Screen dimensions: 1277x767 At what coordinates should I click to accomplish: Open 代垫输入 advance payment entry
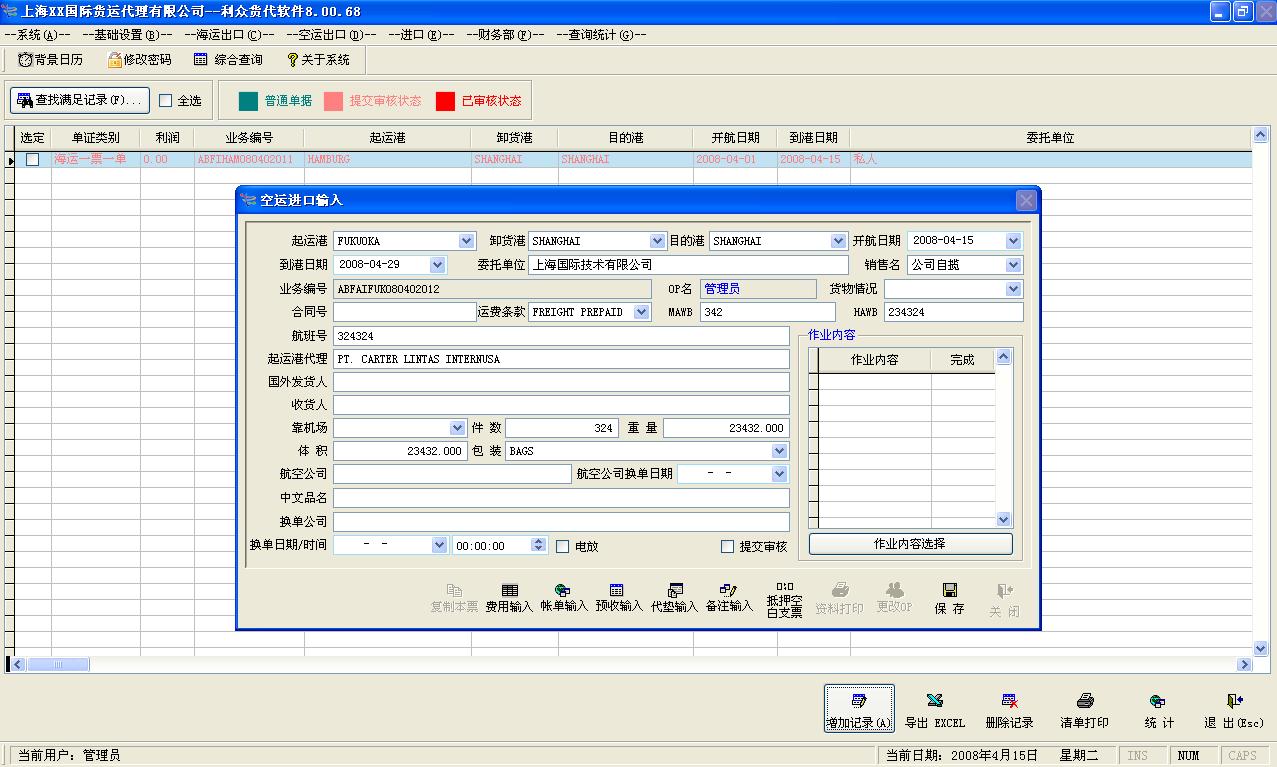(674, 598)
